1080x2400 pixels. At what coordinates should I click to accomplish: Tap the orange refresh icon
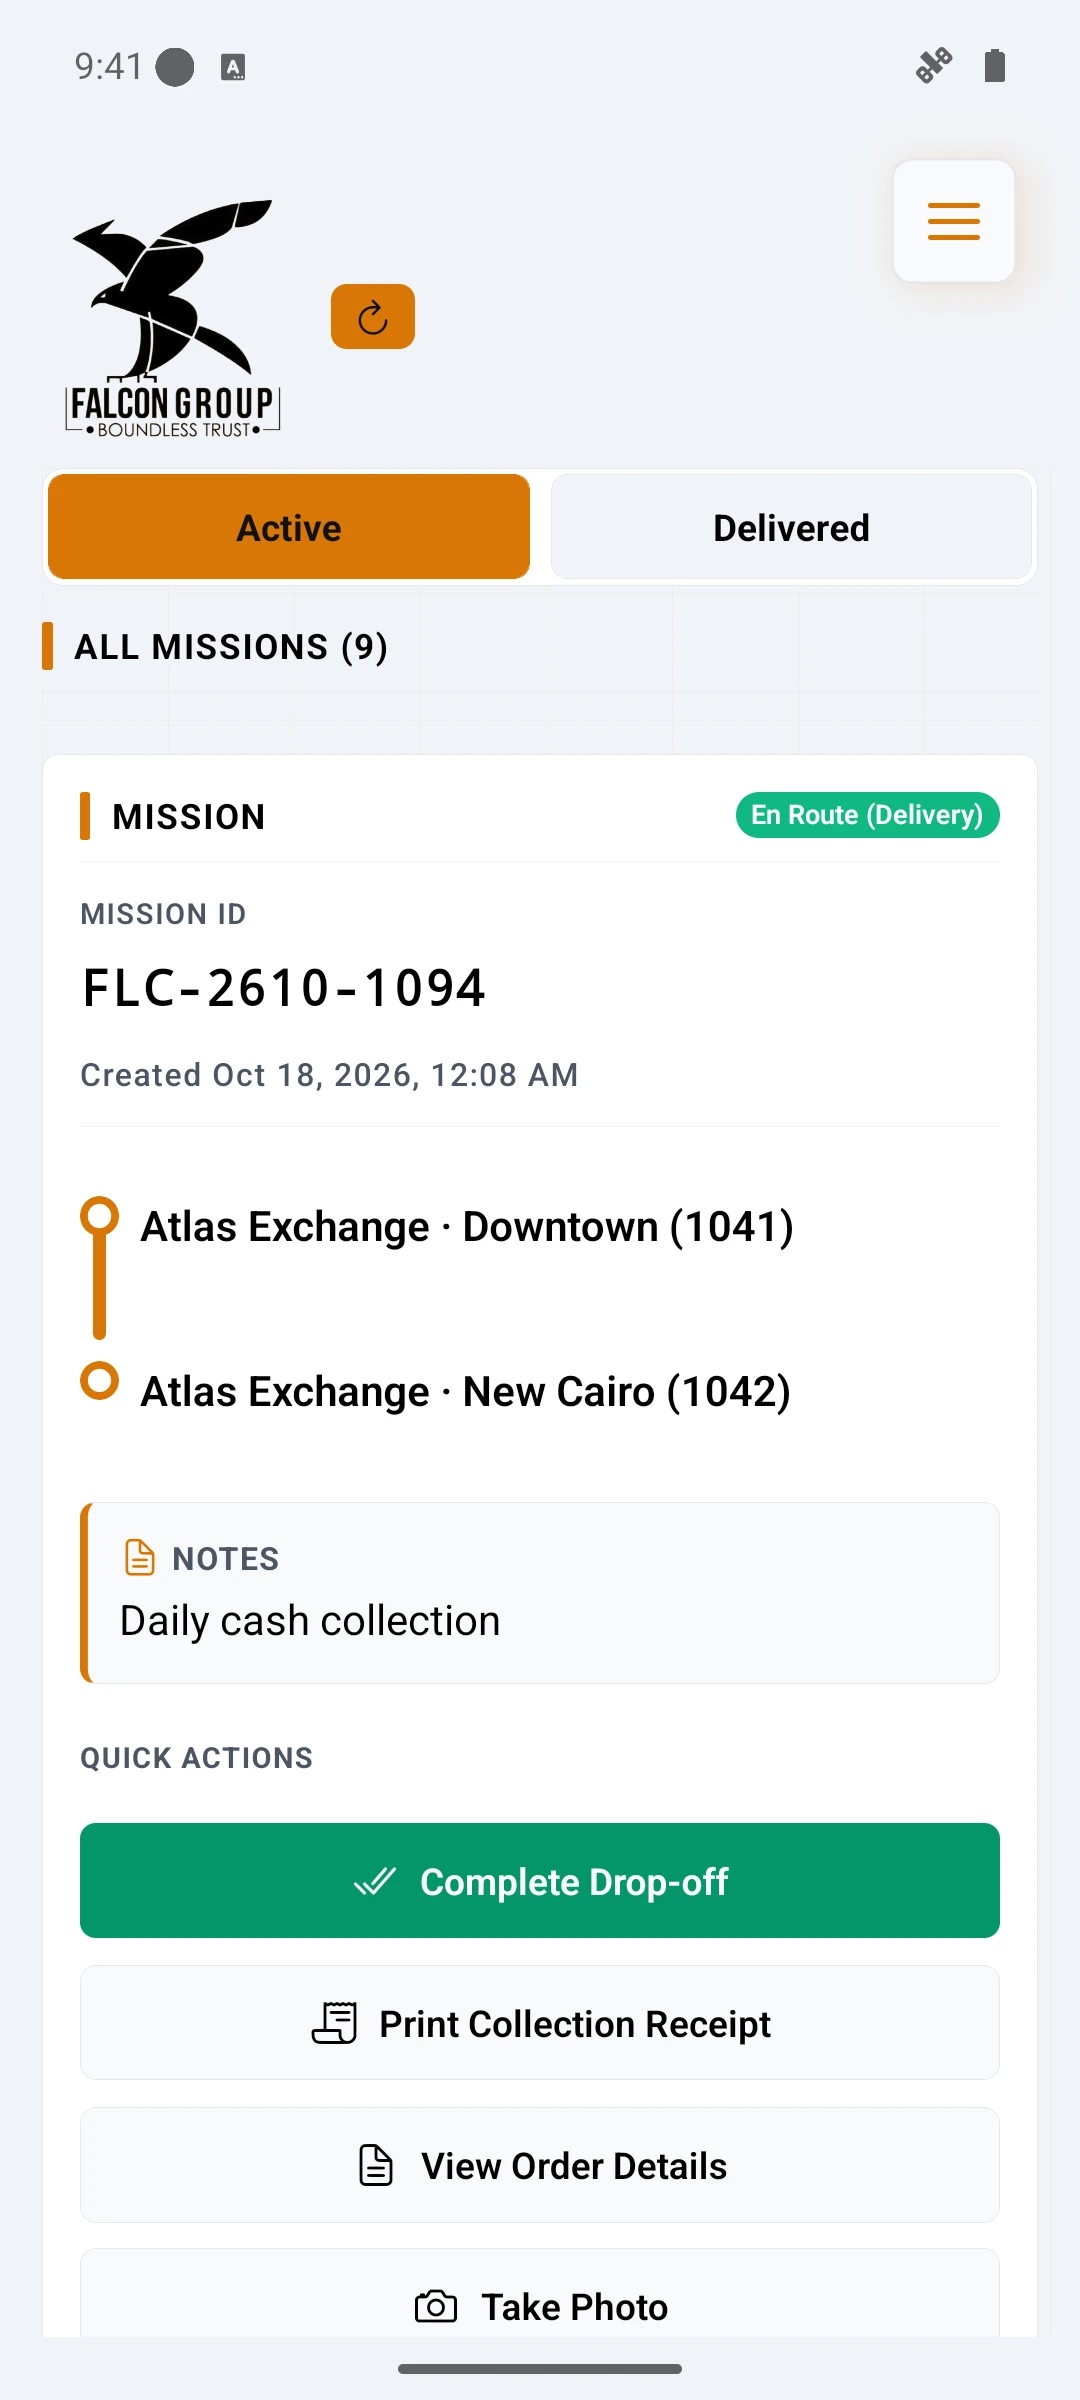coord(373,317)
